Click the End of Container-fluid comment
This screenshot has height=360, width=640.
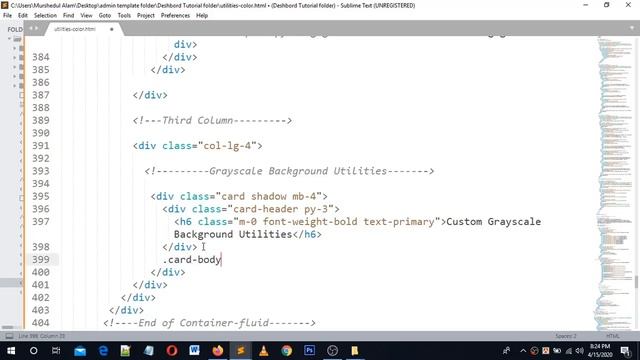[x=209, y=323]
